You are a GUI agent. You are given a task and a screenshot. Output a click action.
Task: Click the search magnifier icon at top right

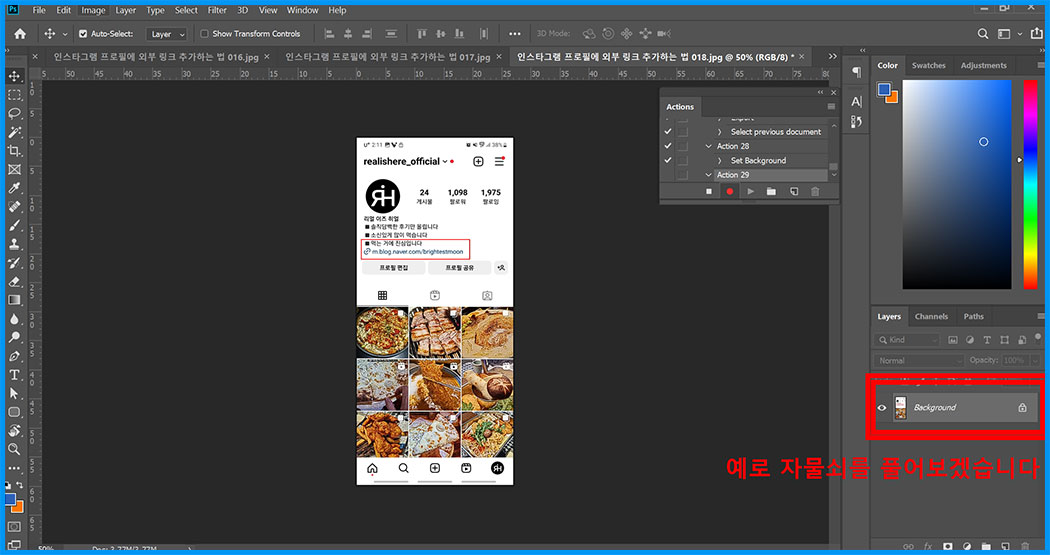pyautogui.click(x=982, y=33)
